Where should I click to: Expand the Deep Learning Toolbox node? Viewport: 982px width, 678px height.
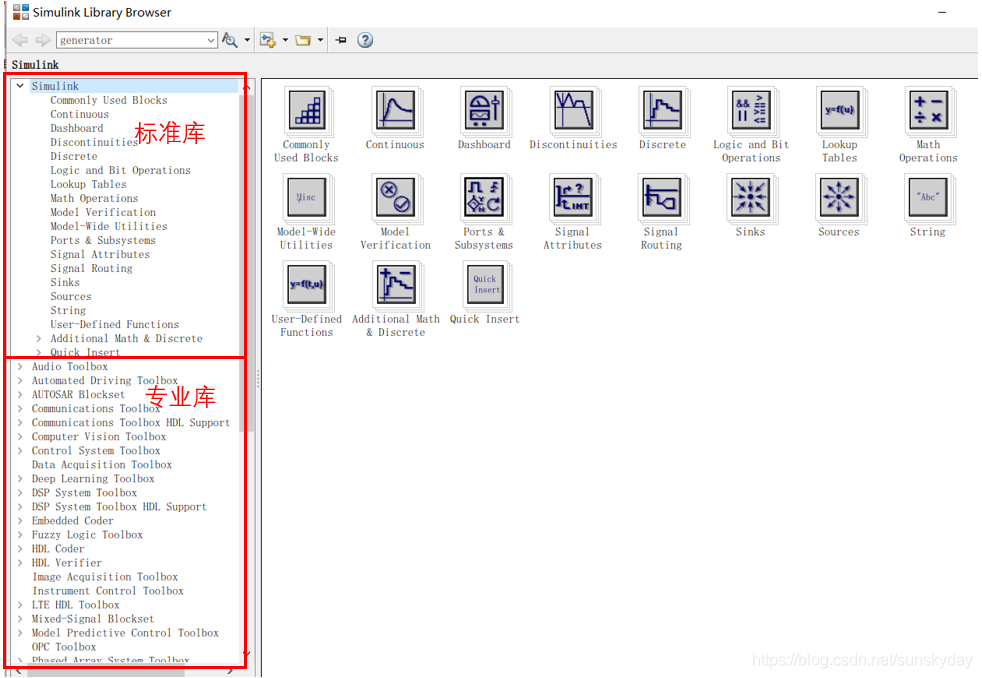tap(20, 479)
